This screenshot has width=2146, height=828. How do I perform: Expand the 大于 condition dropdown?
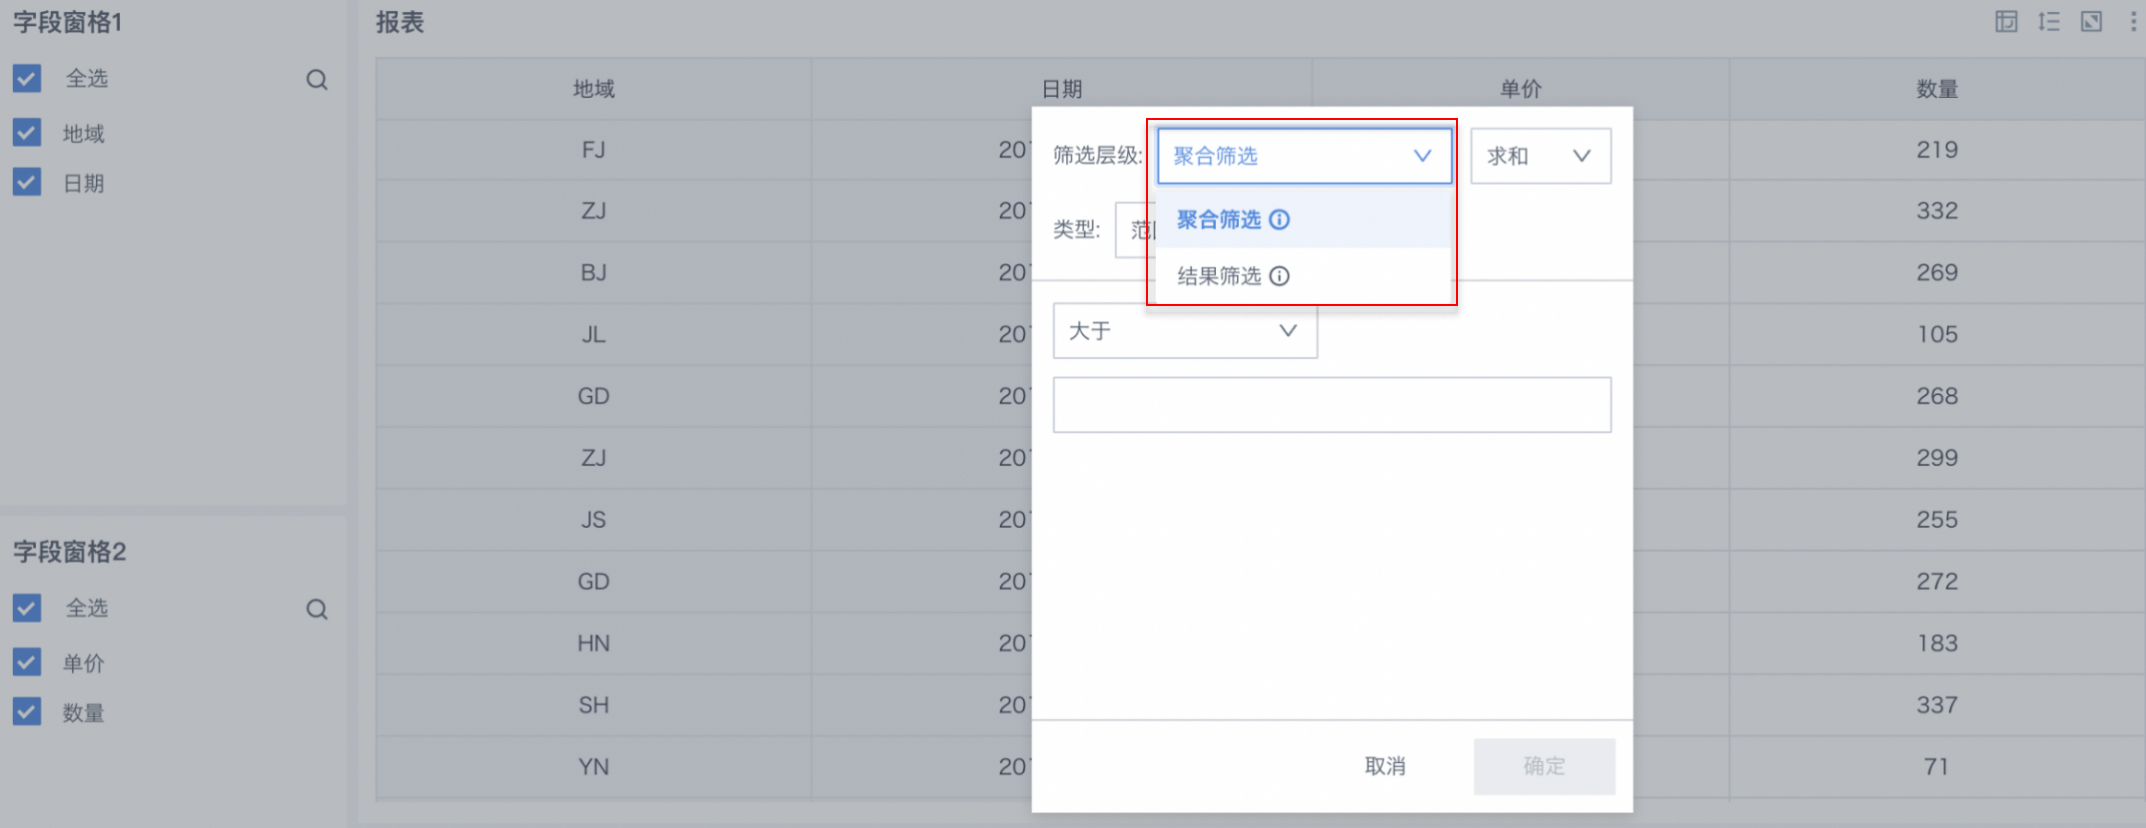click(x=1185, y=331)
